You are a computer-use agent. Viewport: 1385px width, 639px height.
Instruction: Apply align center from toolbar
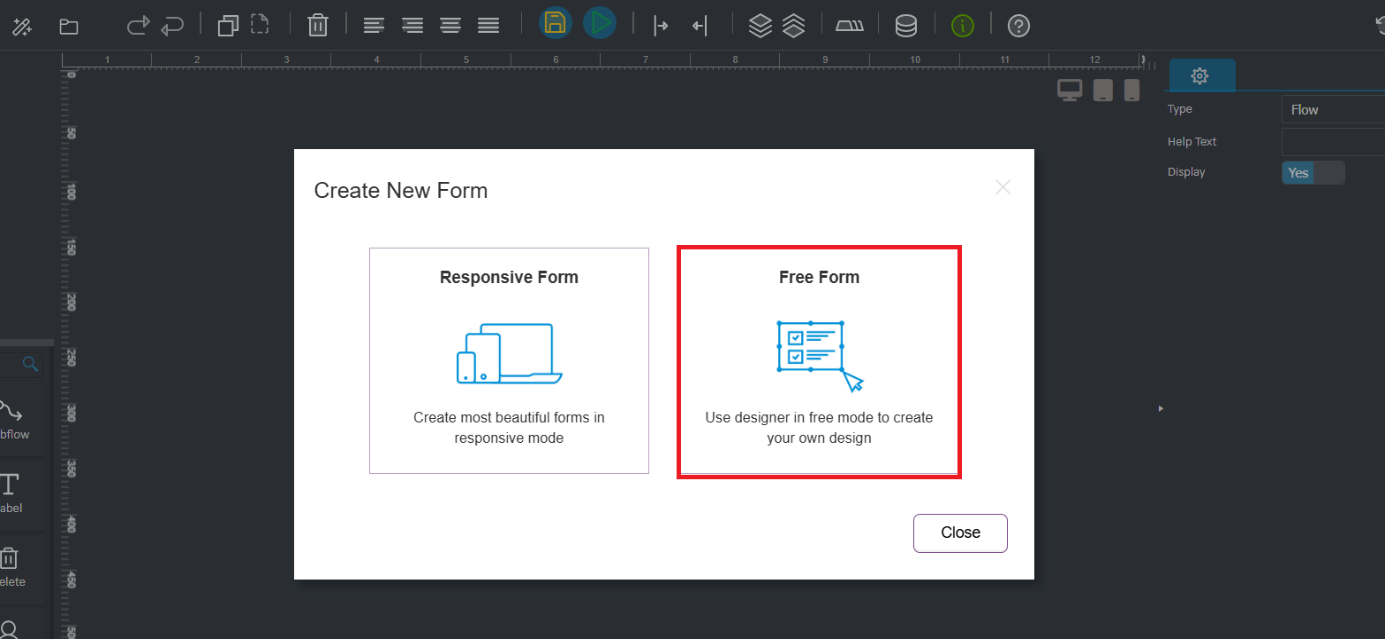click(x=450, y=26)
